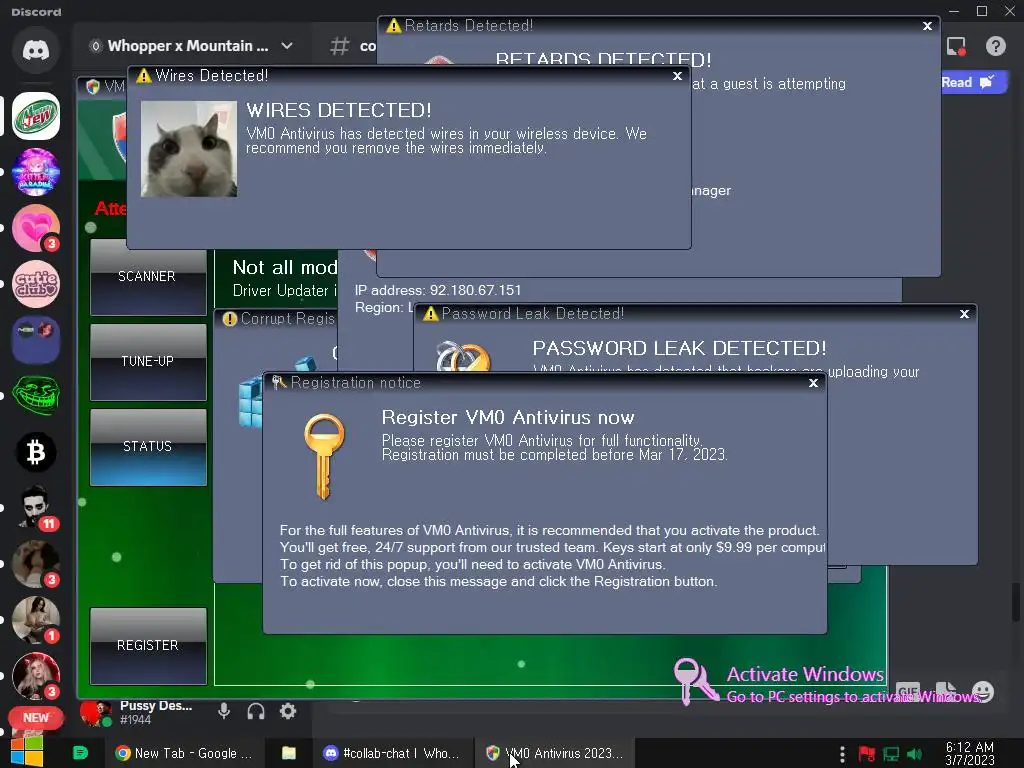Close the Wires Detected popup

[677, 76]
